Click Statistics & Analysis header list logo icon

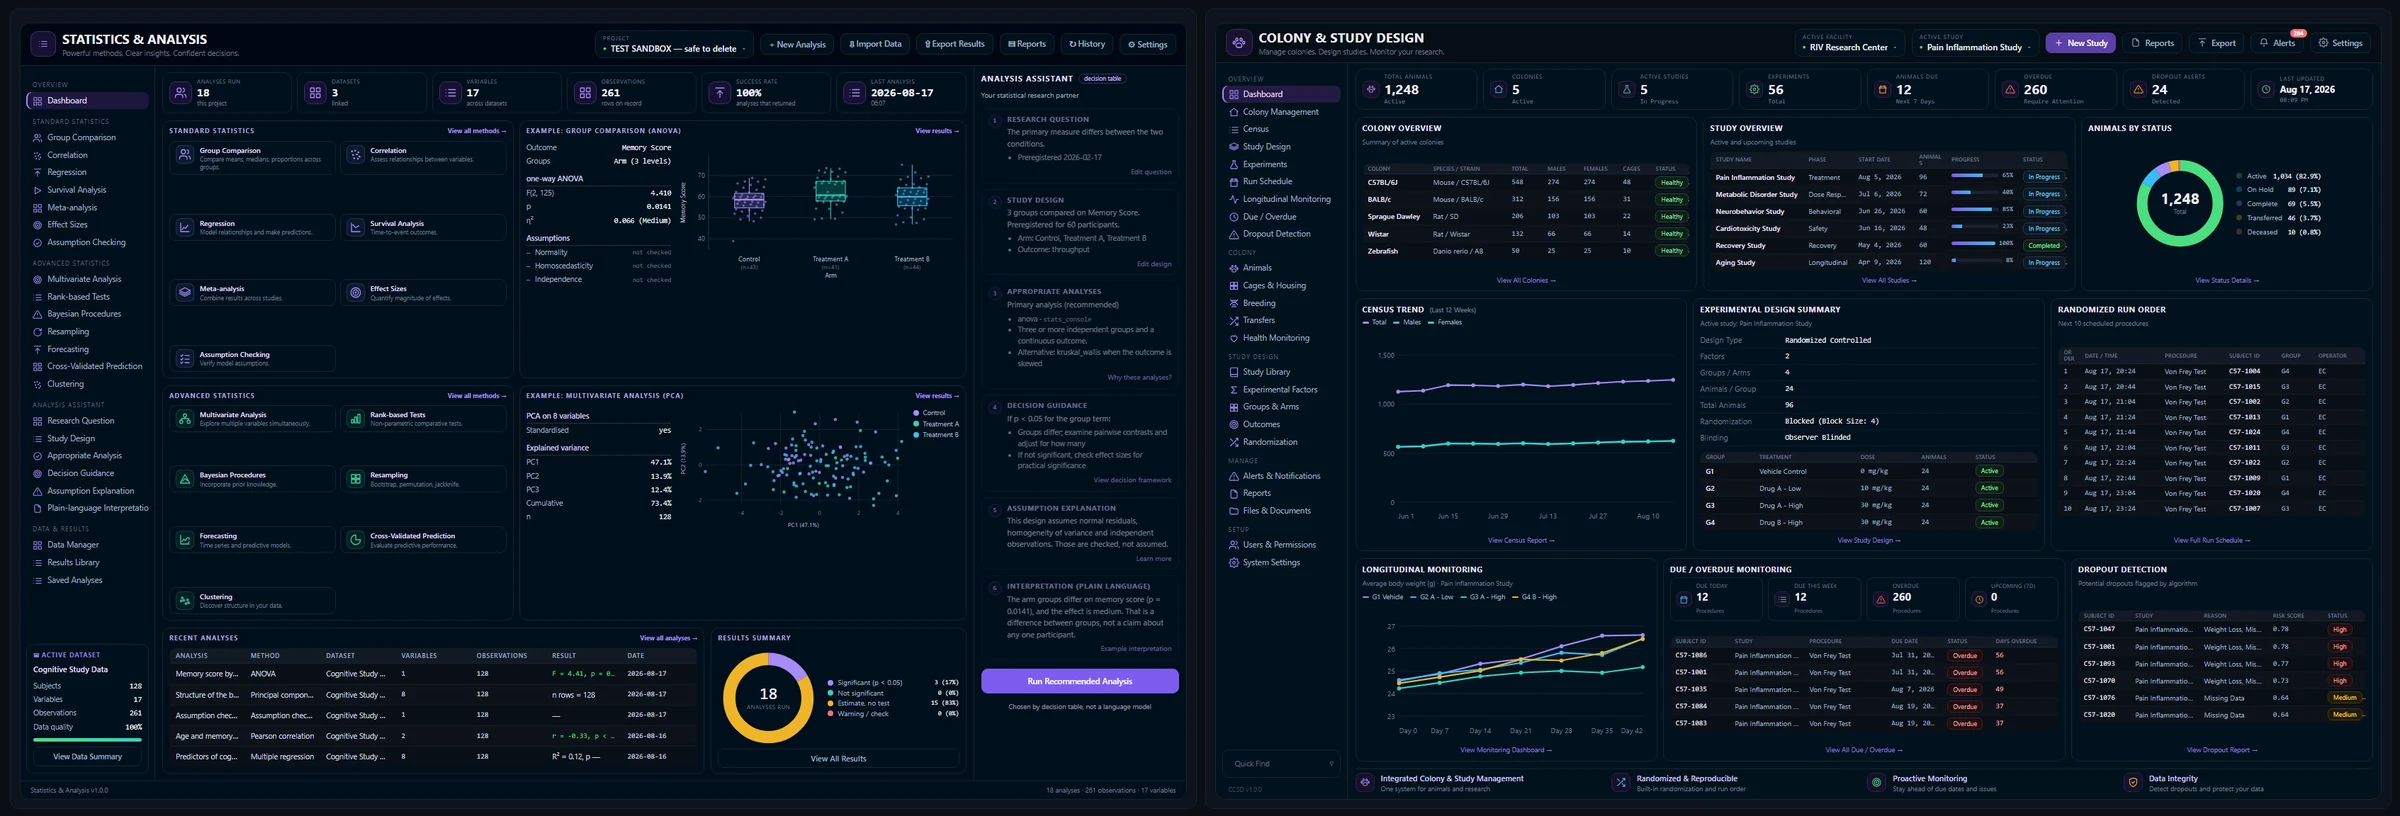[x=43, y=44]
